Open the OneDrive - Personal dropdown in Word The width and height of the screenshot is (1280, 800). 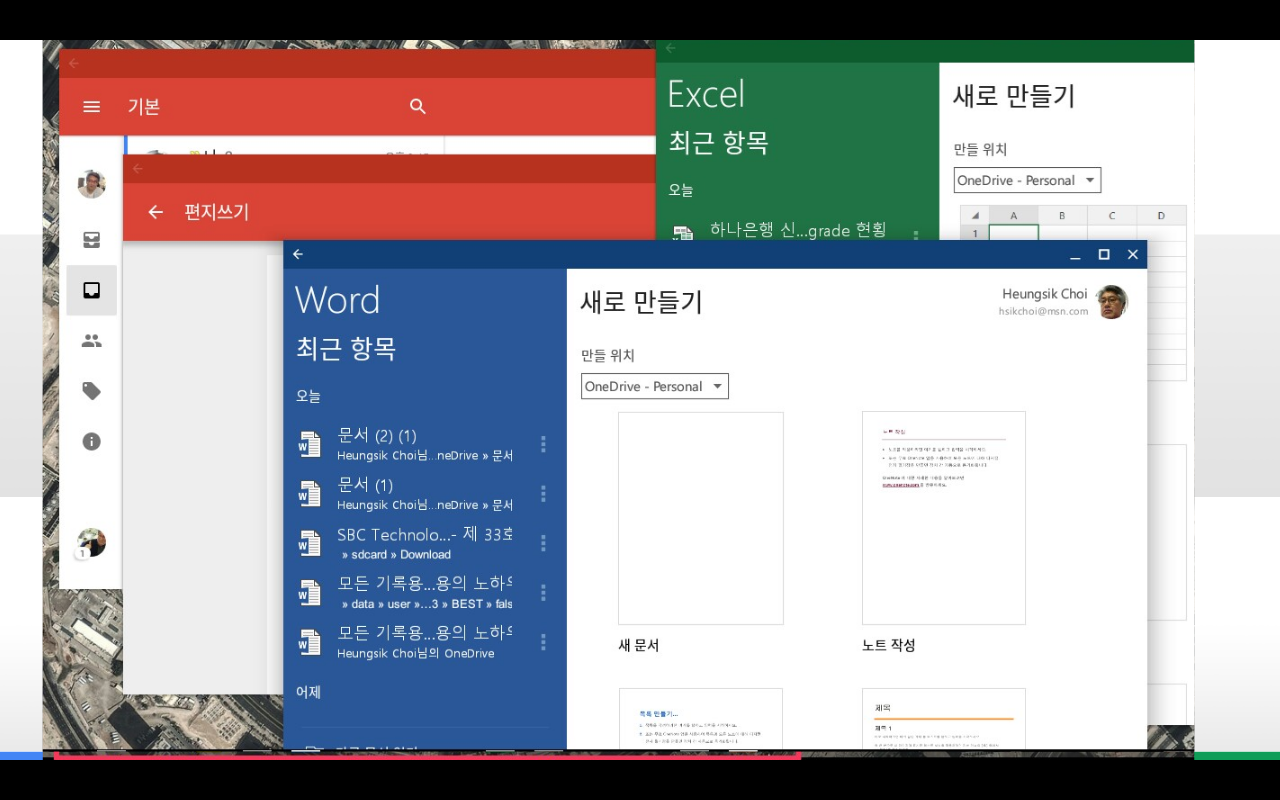[x=655, y=386]
